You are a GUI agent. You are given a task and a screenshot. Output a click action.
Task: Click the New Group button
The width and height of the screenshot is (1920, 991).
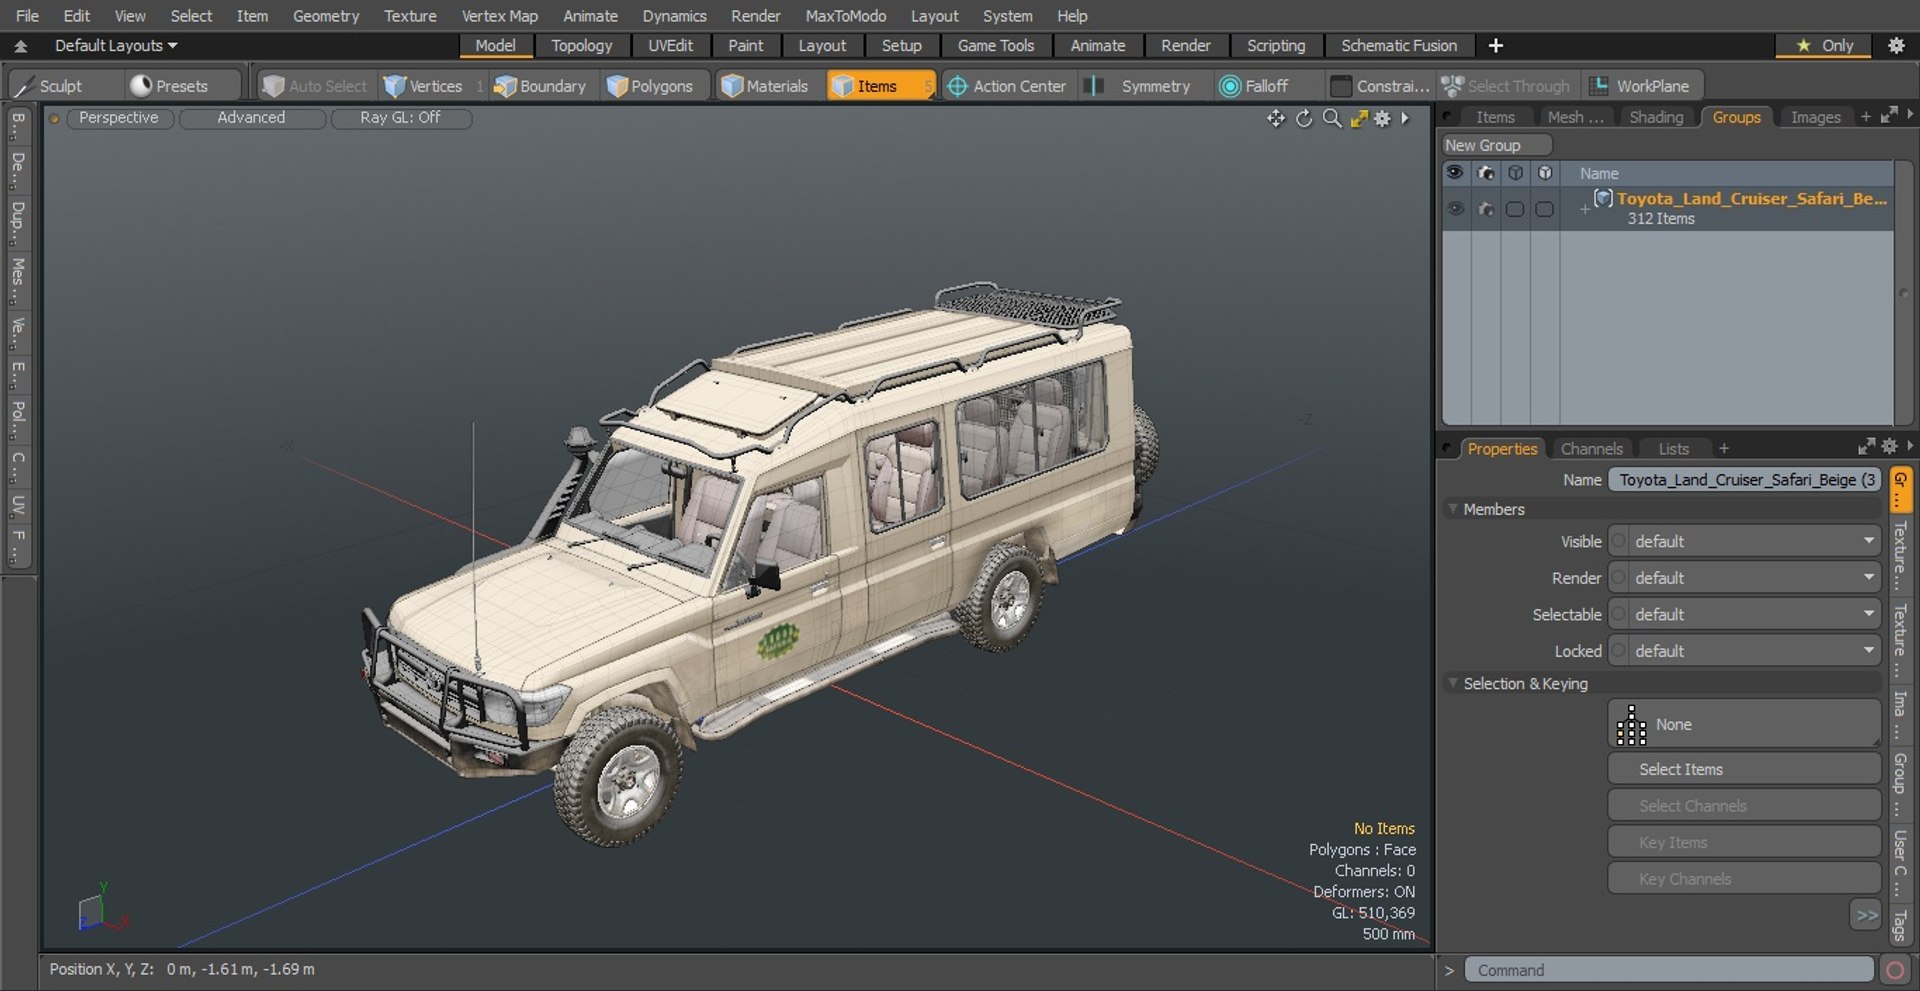[x=1497, y=145]
